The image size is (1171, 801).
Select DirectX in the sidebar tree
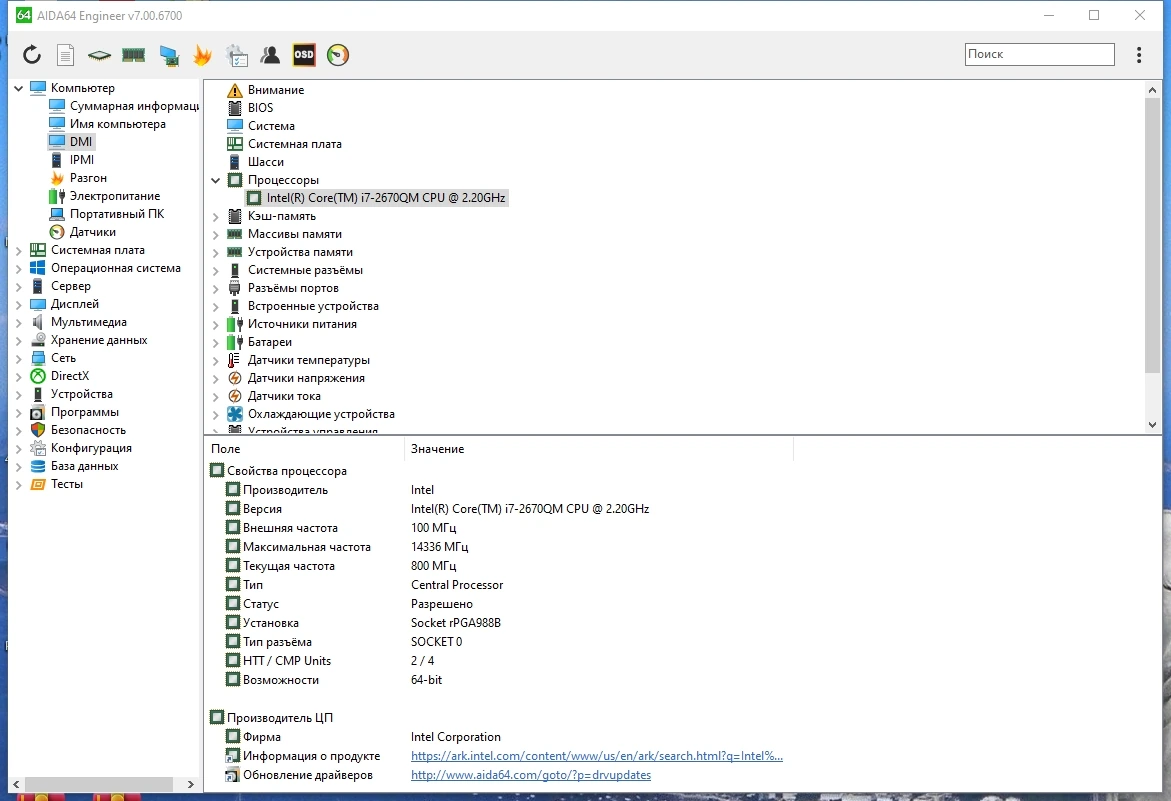(x=69, y=375)
